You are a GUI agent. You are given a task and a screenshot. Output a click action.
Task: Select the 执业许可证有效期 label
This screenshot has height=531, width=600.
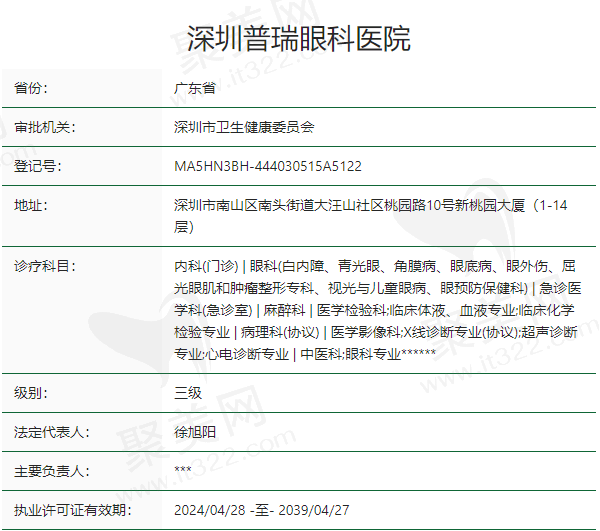(73, 510)
